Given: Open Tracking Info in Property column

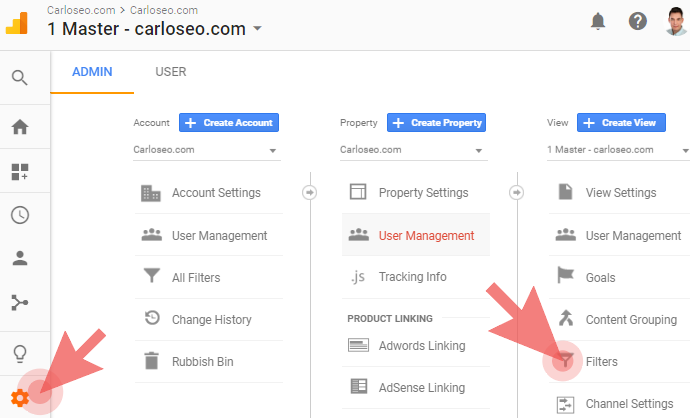Looking at the screenshot, I should 412,277.
